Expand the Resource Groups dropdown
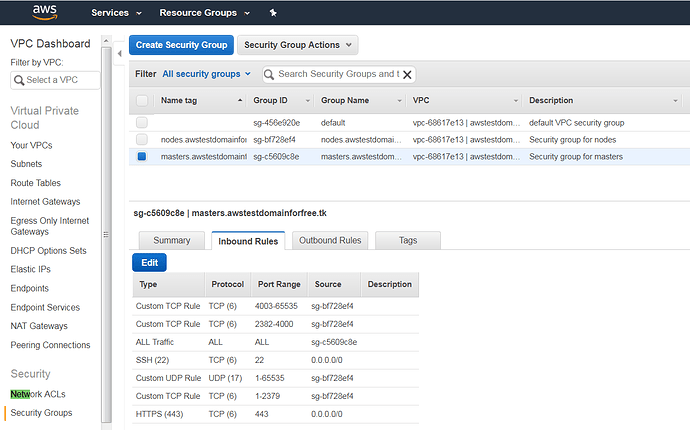This screenshot has height=430, width=690. (x=203, y=13)
